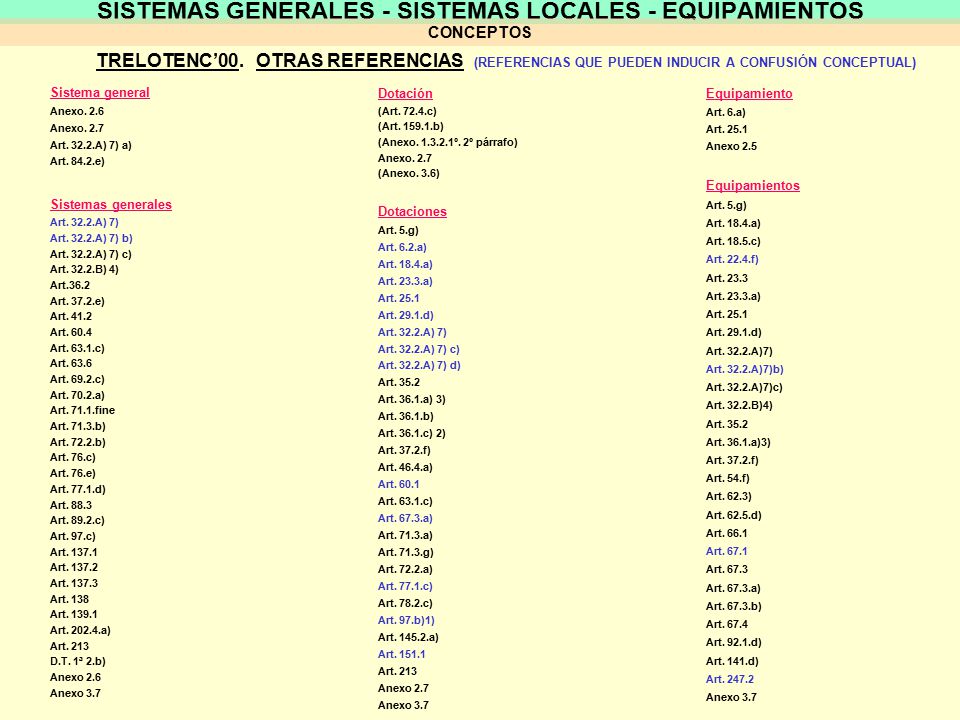The height and width of the screenshot is (720, 960).
Task: Select the TRELOTENC'00 title text
Action: (x=167, y=61)
